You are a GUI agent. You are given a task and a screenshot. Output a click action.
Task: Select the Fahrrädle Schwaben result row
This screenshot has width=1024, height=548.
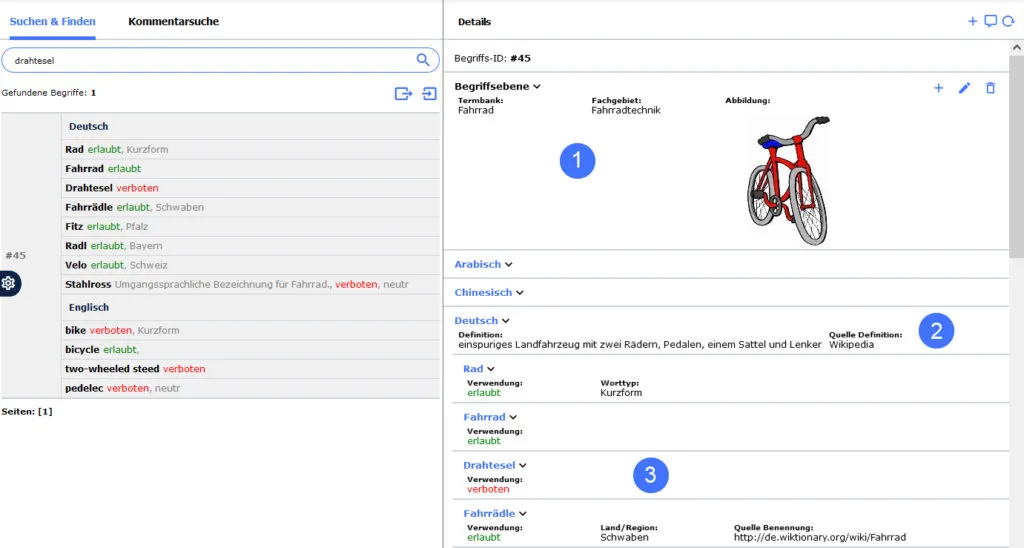click(x=251, y=207)
